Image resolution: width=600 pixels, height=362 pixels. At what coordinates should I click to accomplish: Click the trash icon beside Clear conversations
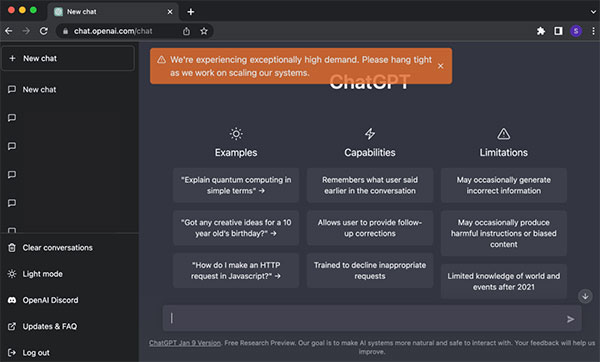(x=12, y=248)
